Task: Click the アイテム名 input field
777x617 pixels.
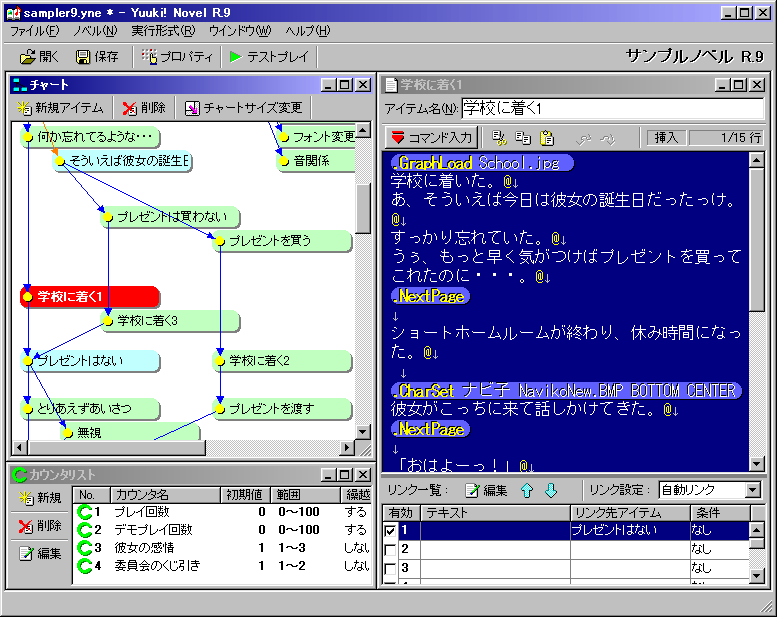Action: click(612, 108)
